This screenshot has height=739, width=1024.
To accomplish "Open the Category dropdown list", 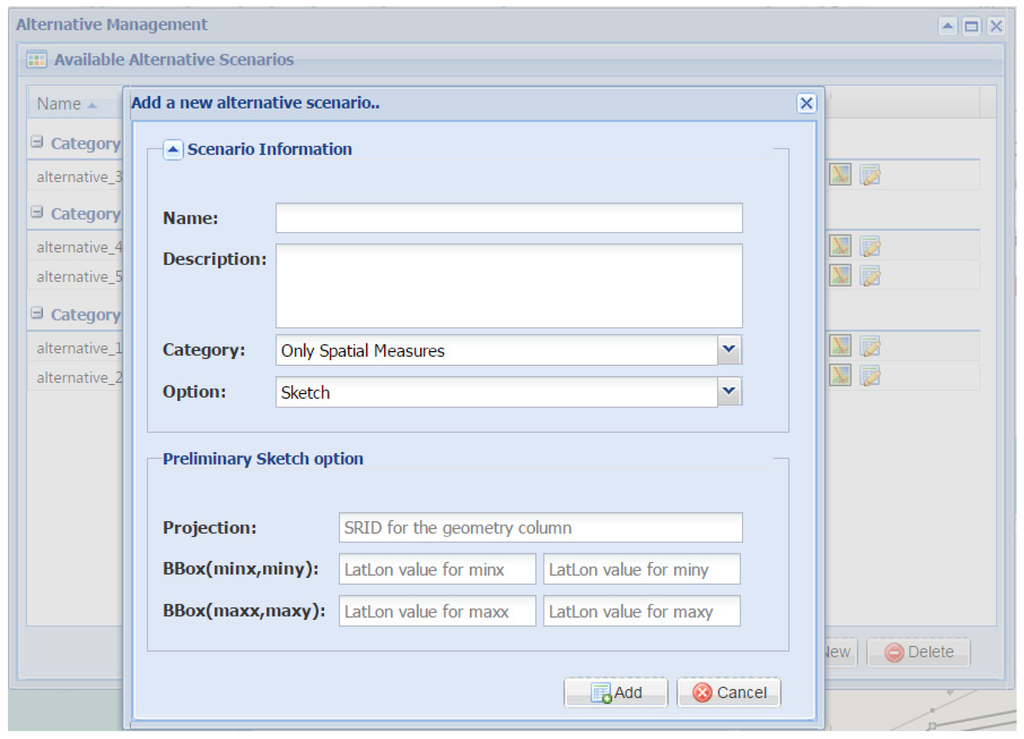I will pos(729,350).
